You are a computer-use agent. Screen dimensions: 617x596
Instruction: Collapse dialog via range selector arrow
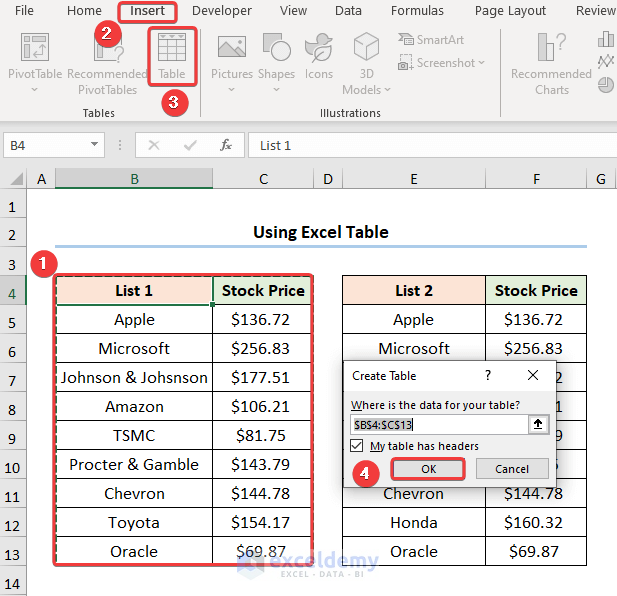(x=538, y=424)
